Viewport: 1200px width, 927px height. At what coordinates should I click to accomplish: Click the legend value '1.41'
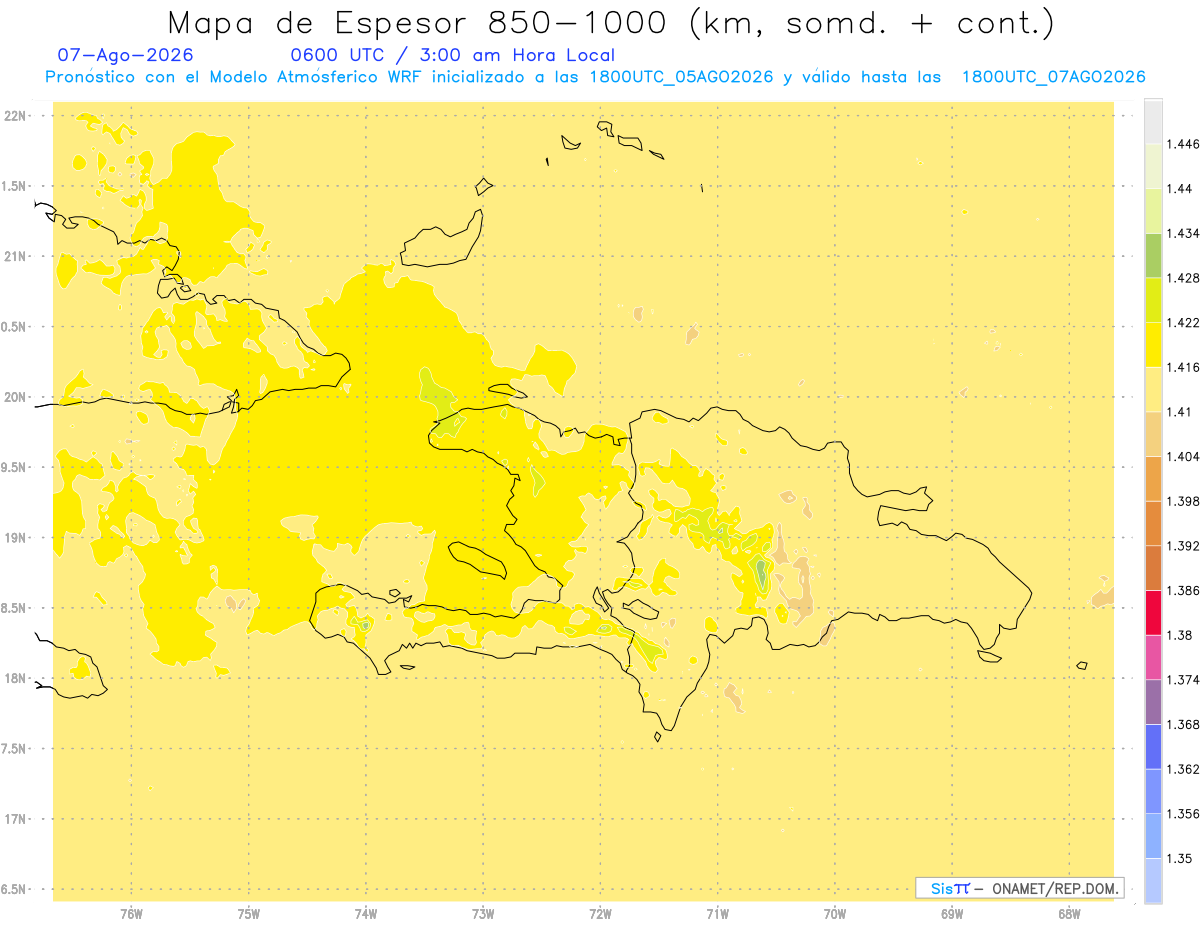click(1178, 412)
